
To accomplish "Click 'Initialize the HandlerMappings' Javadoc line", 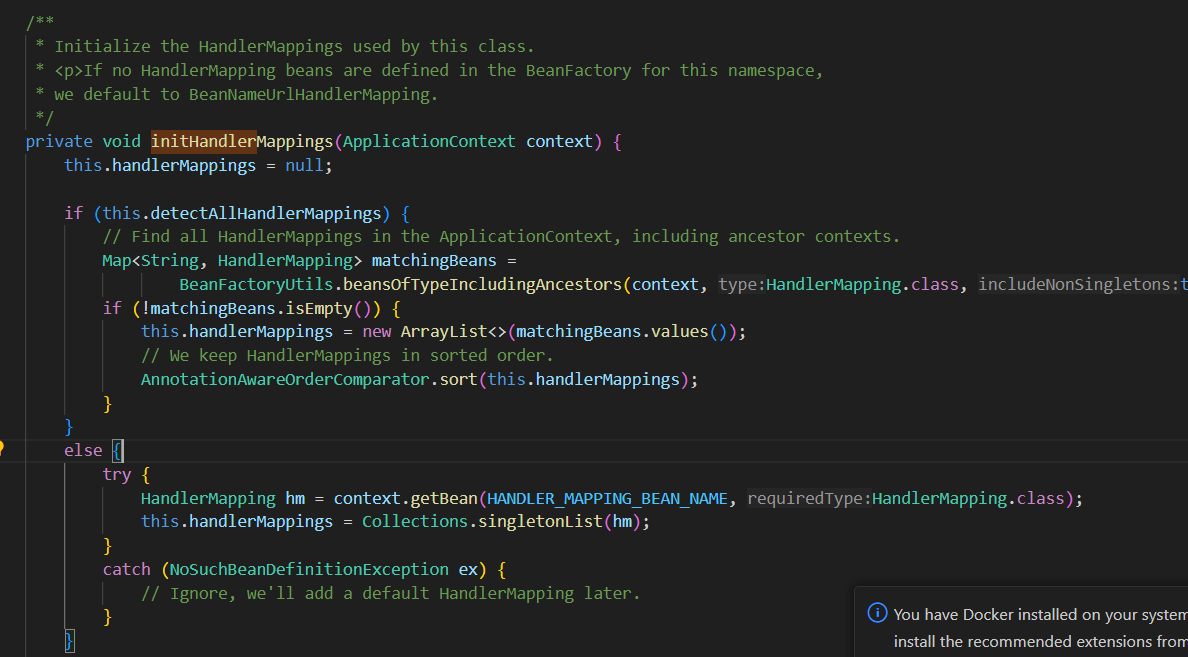I will click(285, 46).
